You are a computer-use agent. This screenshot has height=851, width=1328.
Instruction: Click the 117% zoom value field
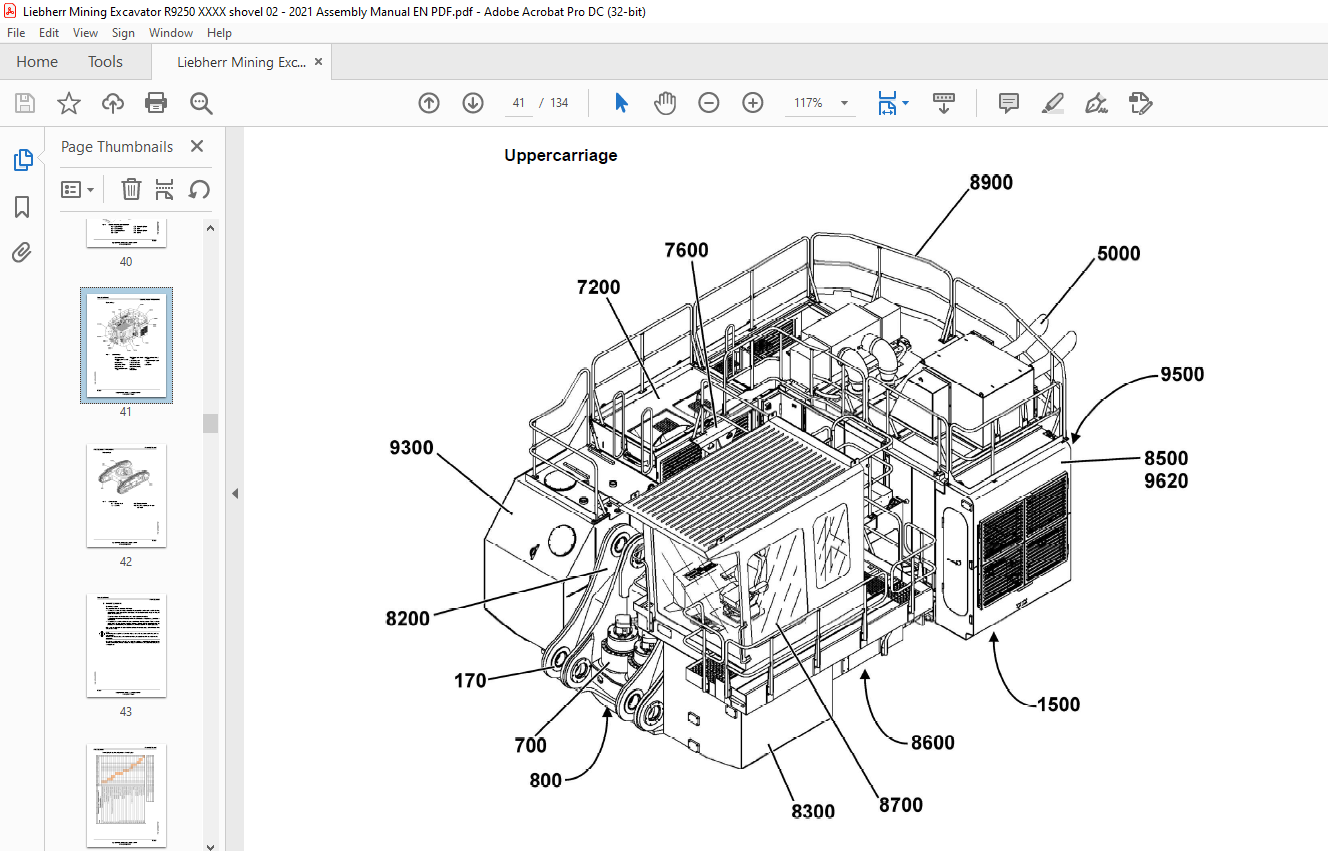(808, 103)
